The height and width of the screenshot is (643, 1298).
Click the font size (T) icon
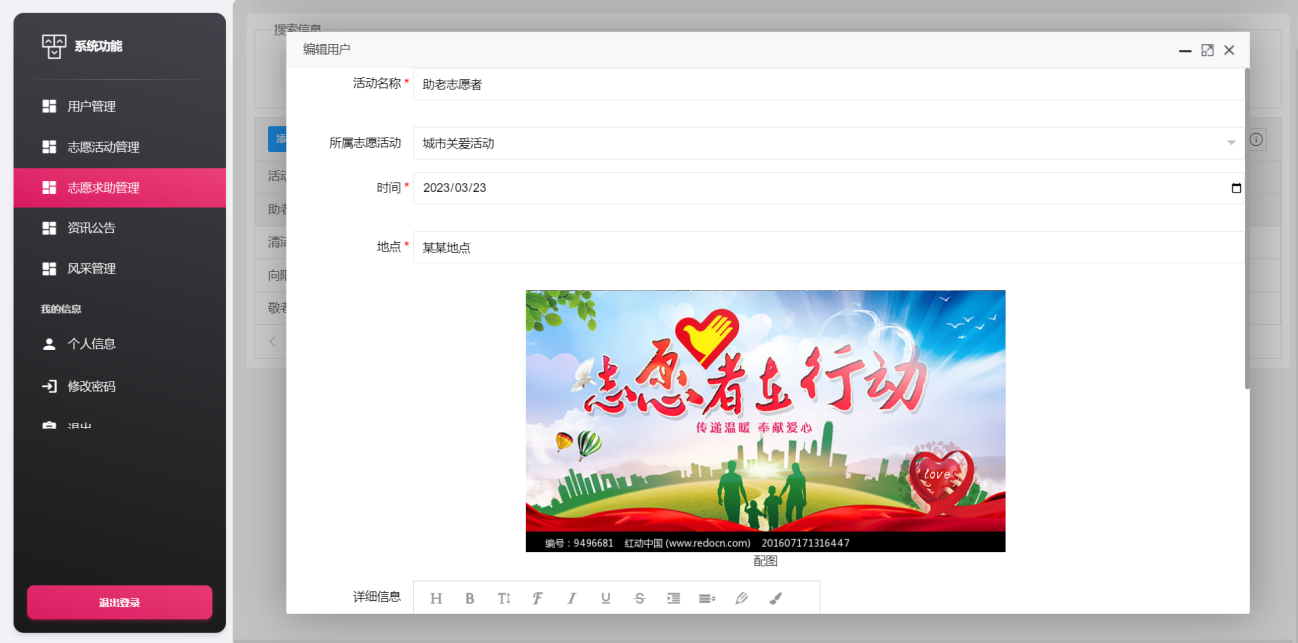[504, 598]
